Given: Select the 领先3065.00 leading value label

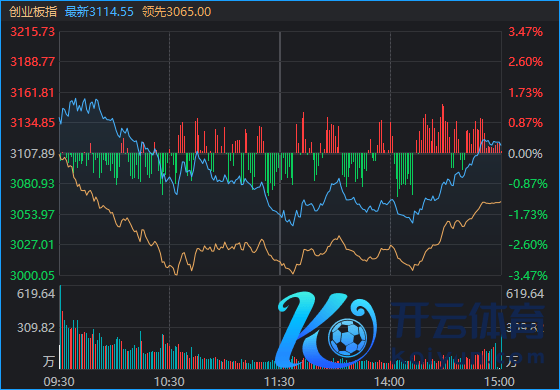Looking at the screenshot, I should tap(176, 11).
